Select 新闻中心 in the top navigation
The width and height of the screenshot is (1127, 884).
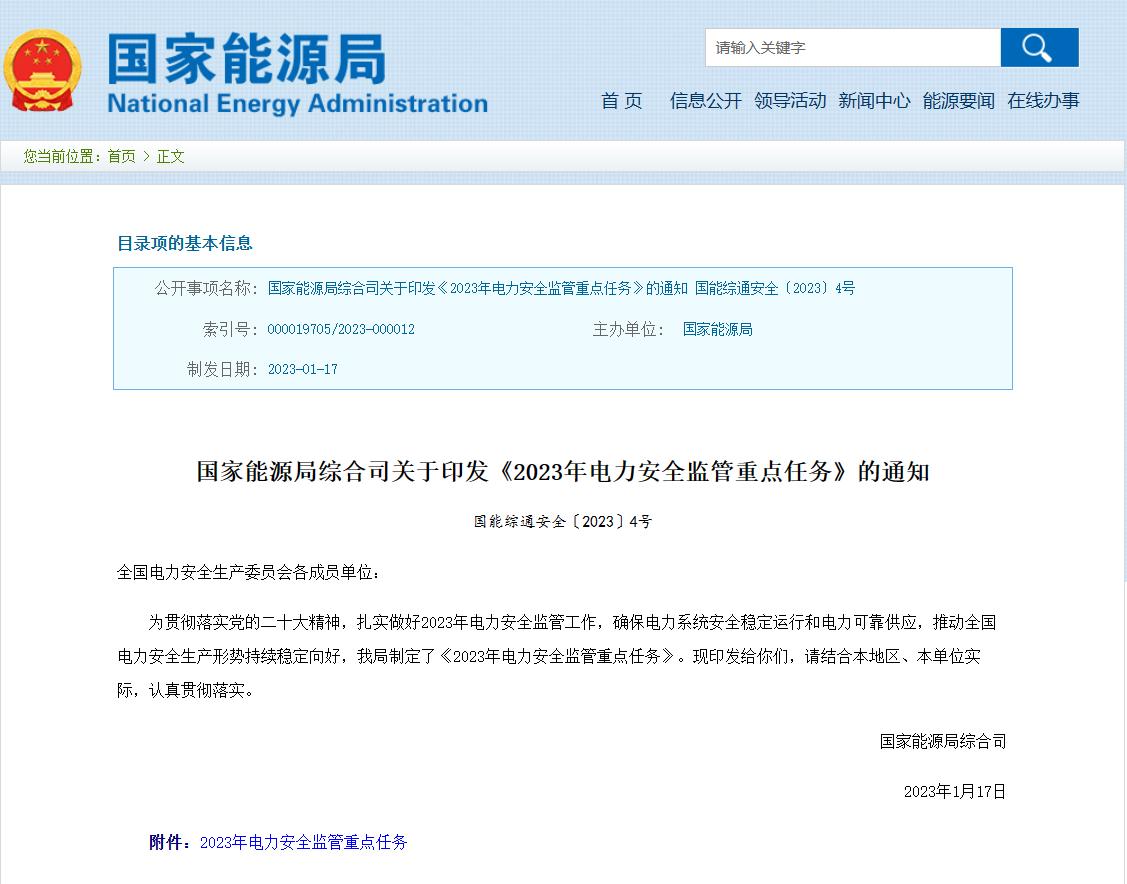(874, 100)
